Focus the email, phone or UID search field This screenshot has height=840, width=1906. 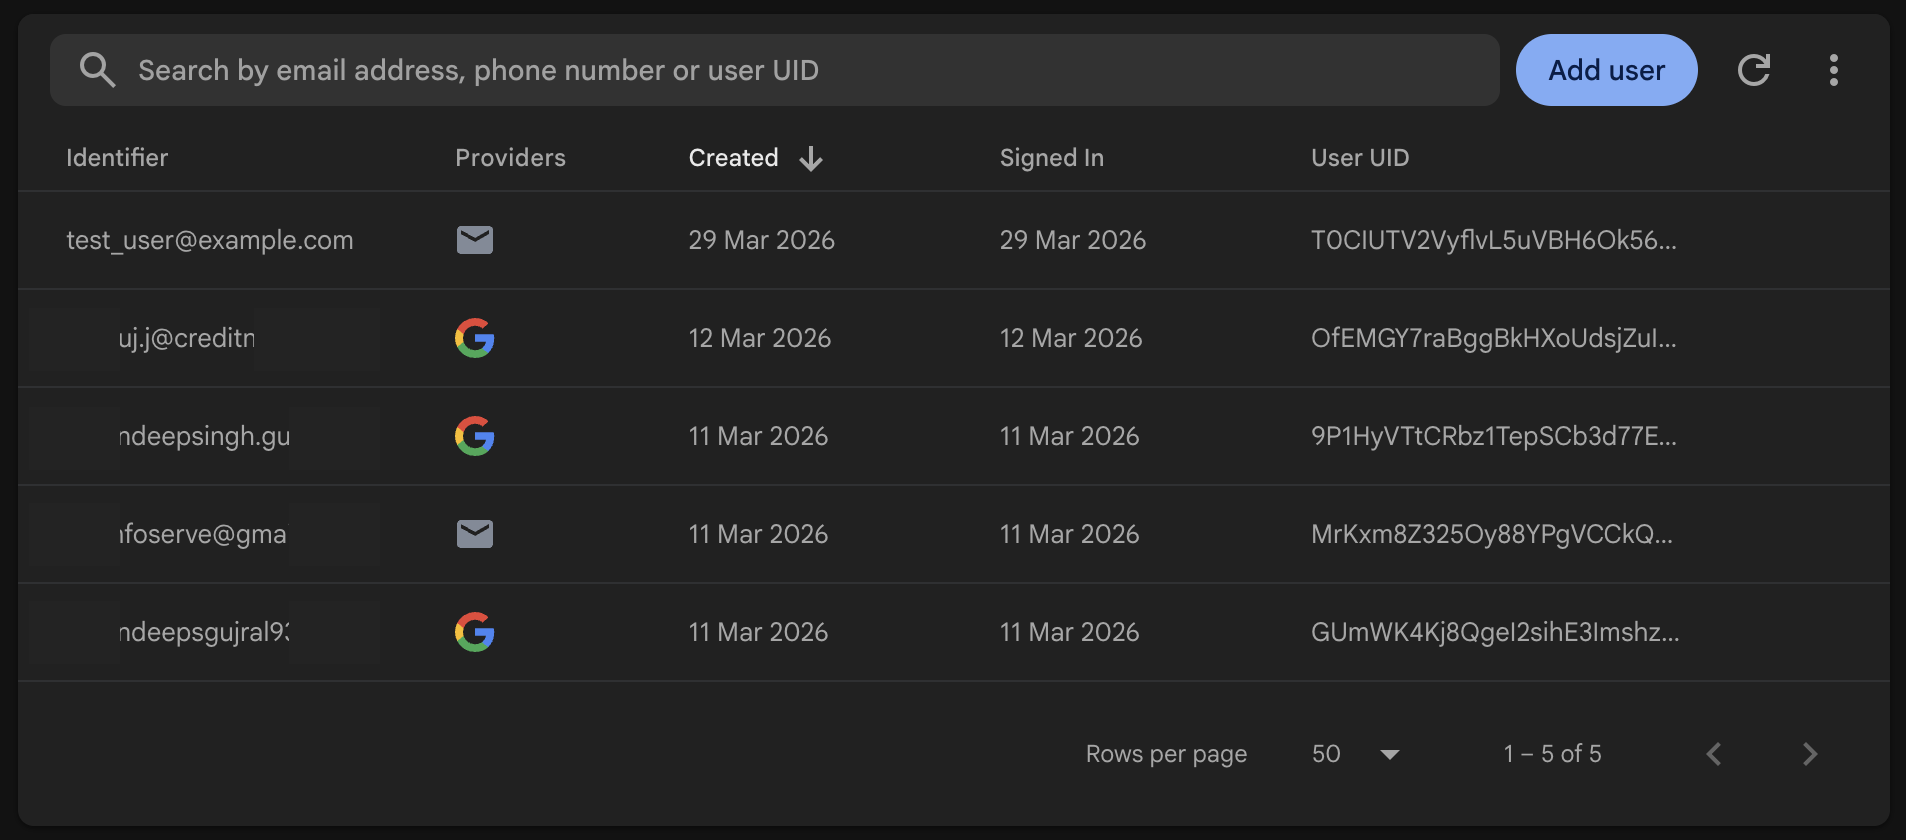(x=800, y=70)
